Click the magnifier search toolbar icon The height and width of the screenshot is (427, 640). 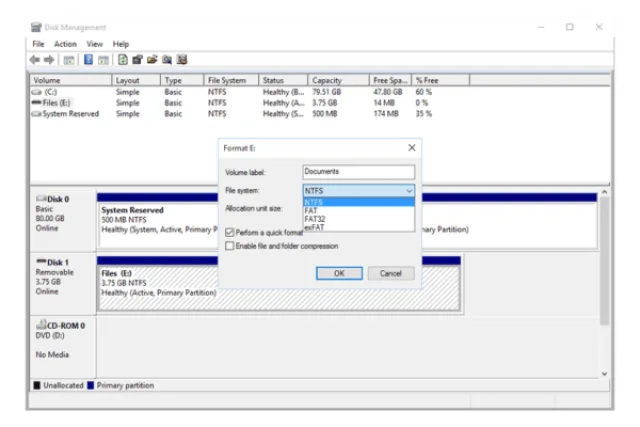(x=167, y=60)
